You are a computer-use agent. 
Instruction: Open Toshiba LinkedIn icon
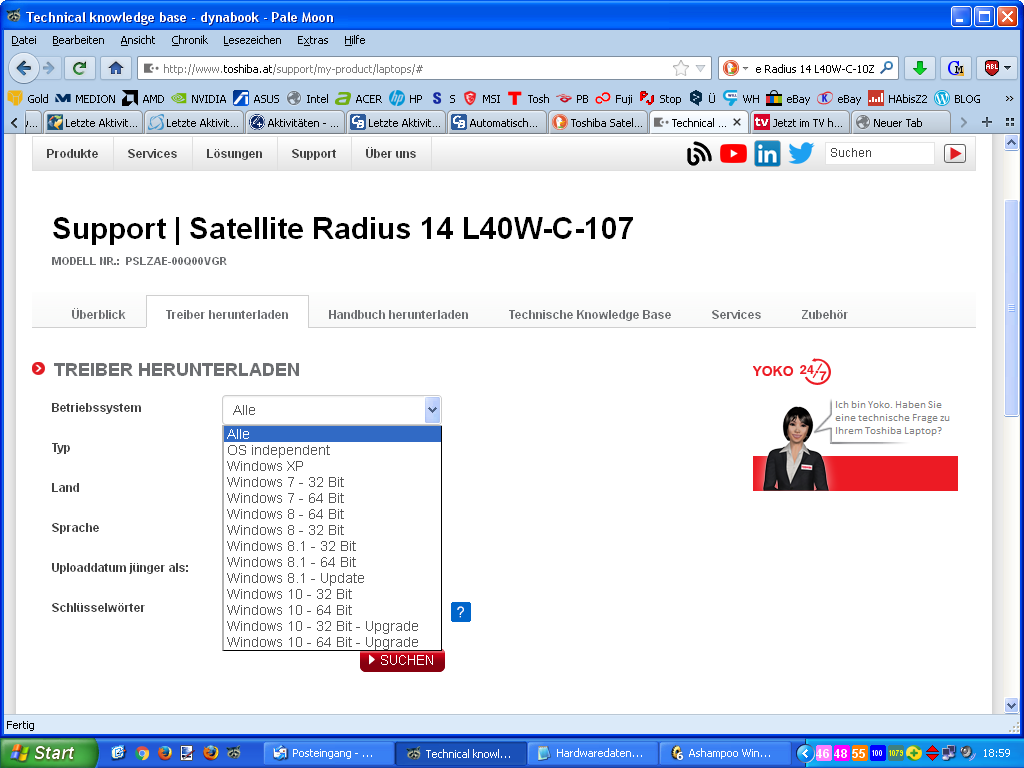(x=767, y=153)
